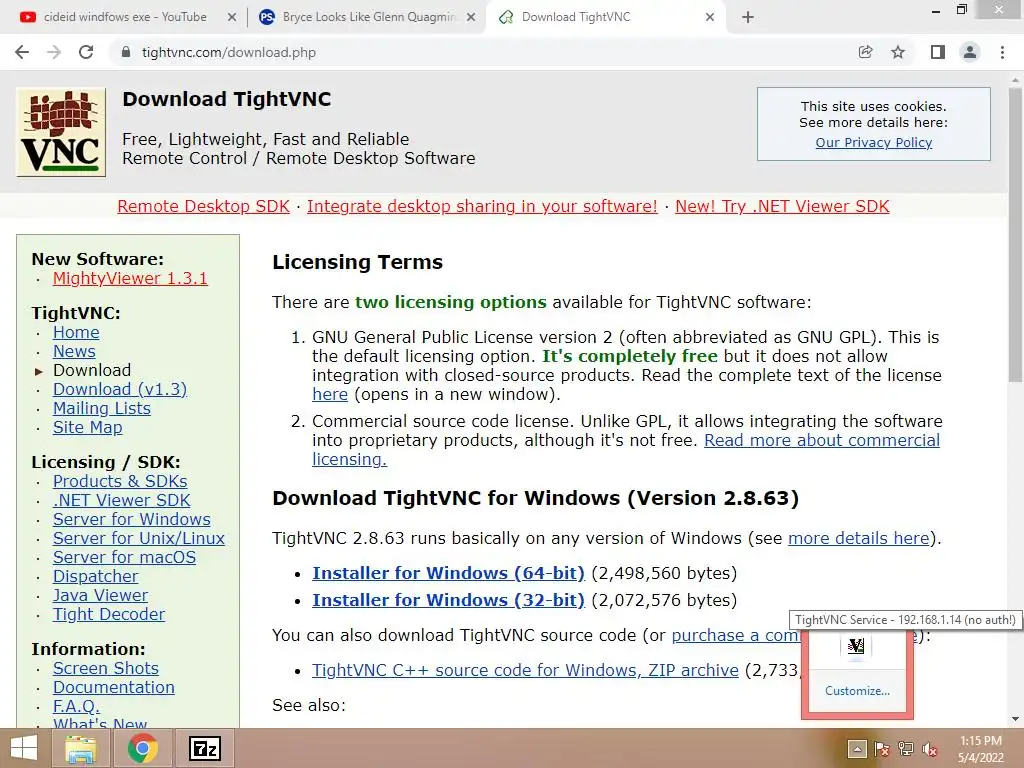Viewport: 1024px width, 768px height.
Task: Open the Documentation link
Action: (x=114, y=687)
